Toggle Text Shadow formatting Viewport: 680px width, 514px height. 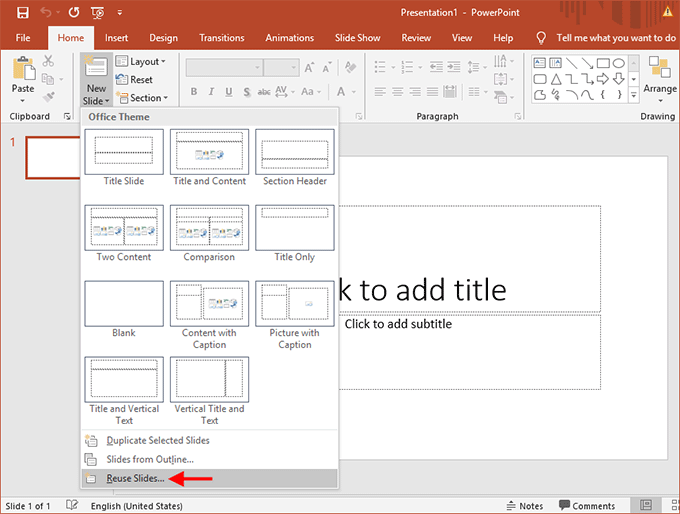pos(247,92)
